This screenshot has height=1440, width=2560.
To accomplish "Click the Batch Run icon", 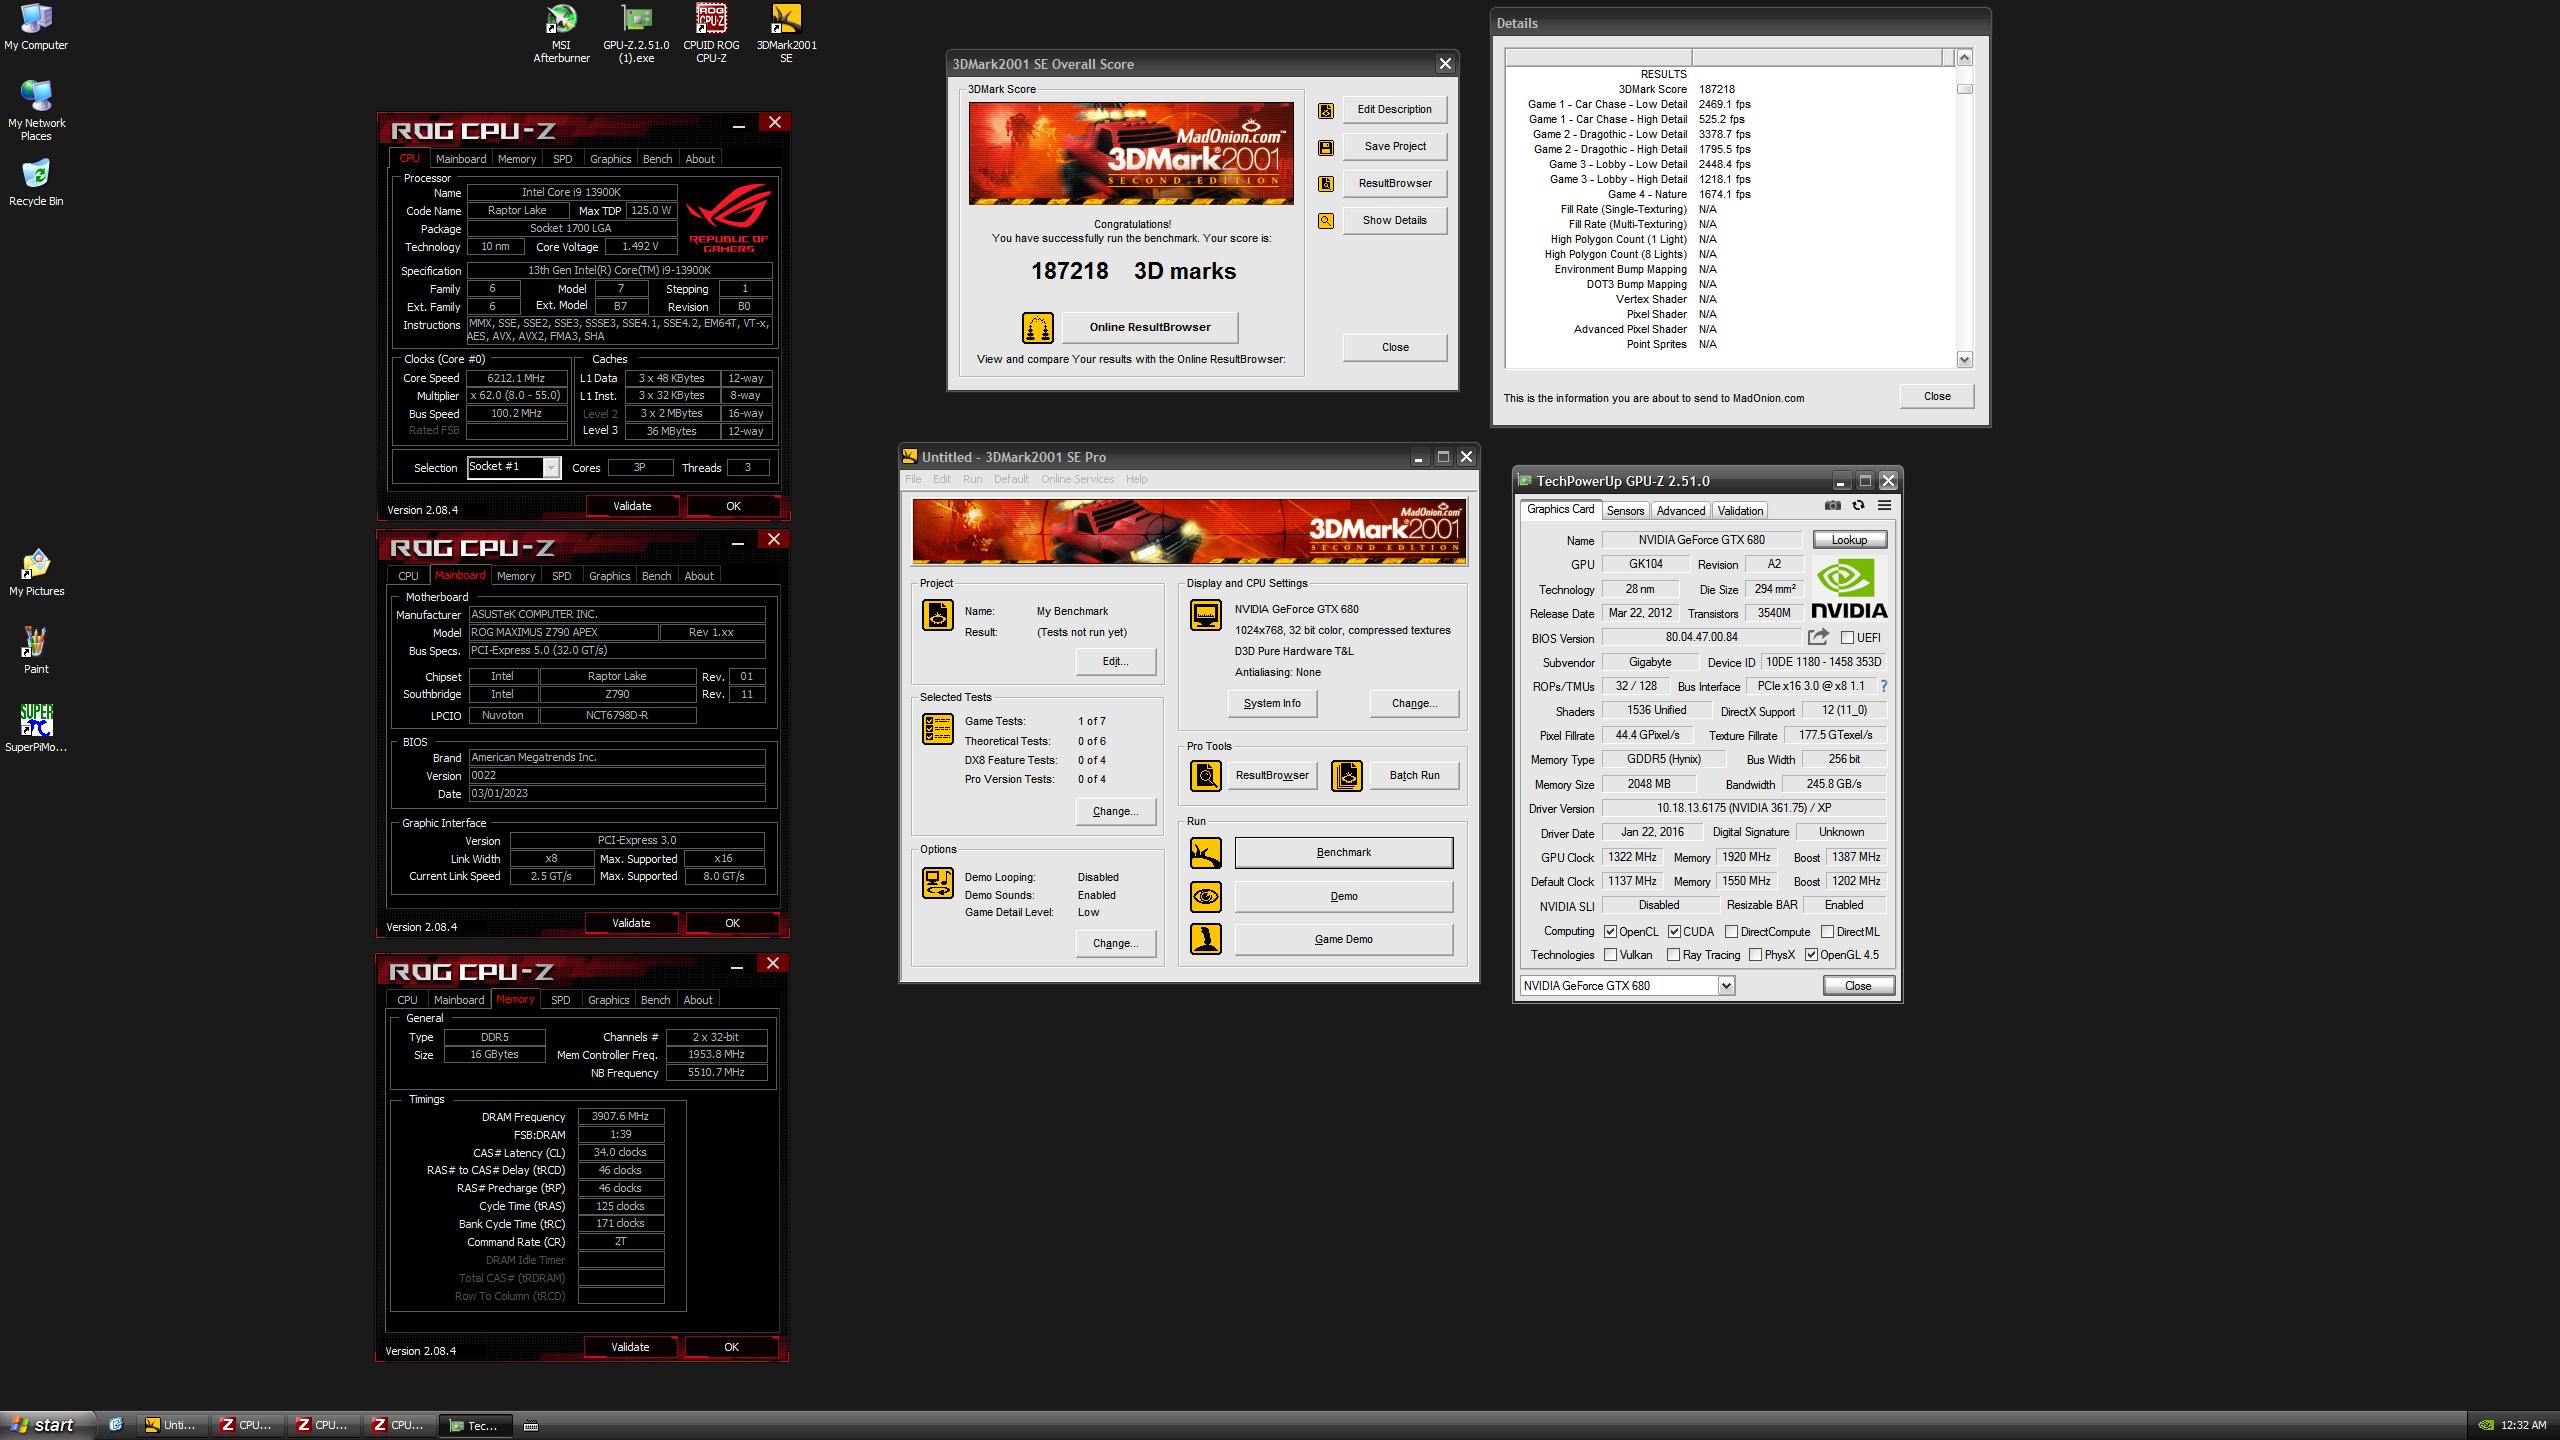I will pos(1346,775).
